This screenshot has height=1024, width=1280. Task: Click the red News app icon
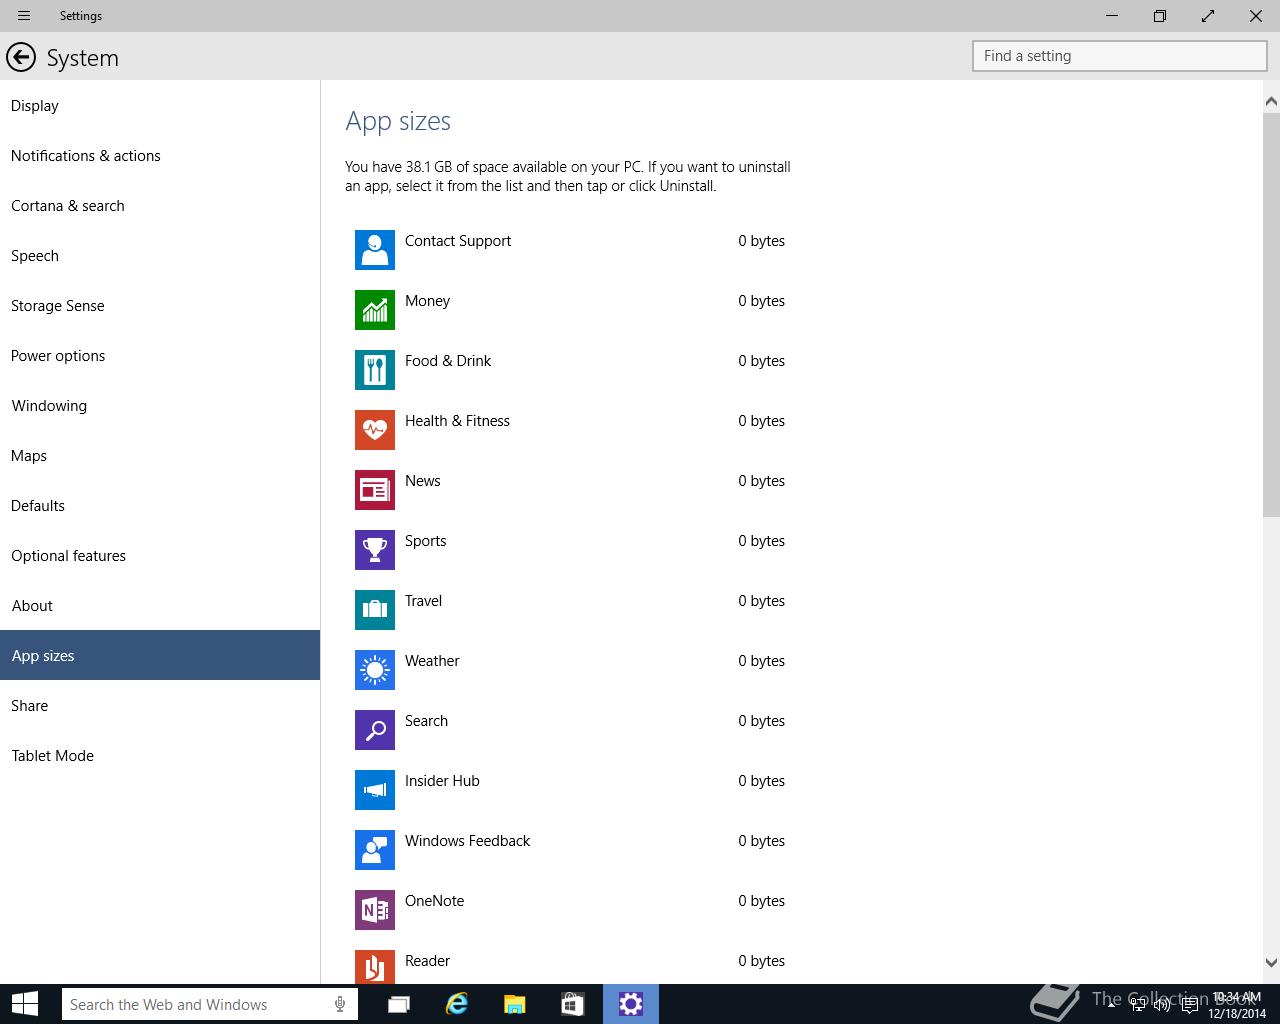pyautogui.click(x=375, y=490)
